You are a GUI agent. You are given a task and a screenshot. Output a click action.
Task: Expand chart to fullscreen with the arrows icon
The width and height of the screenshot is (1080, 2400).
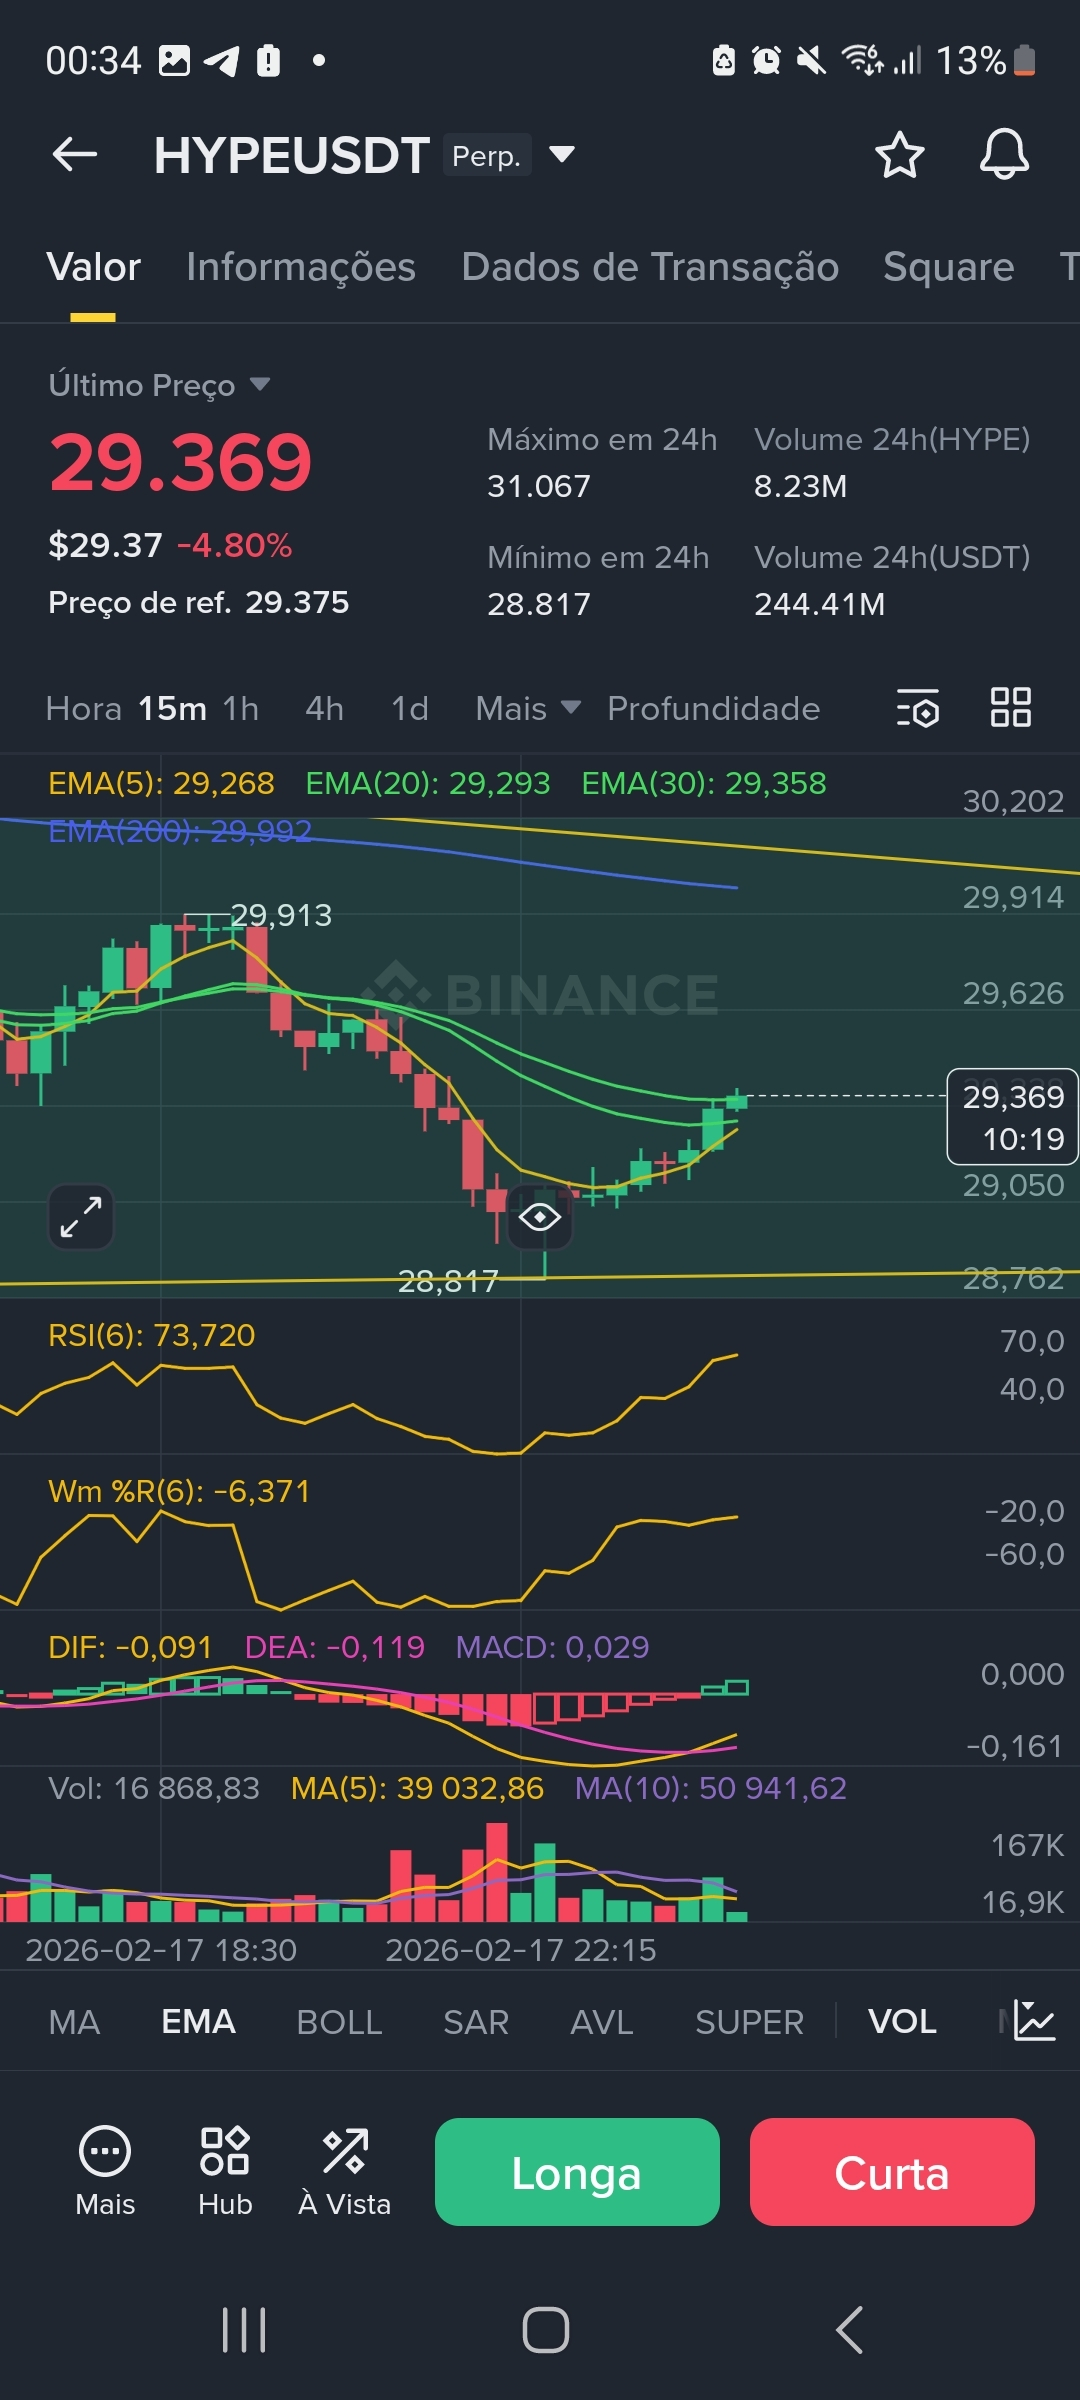point(81,1217)
